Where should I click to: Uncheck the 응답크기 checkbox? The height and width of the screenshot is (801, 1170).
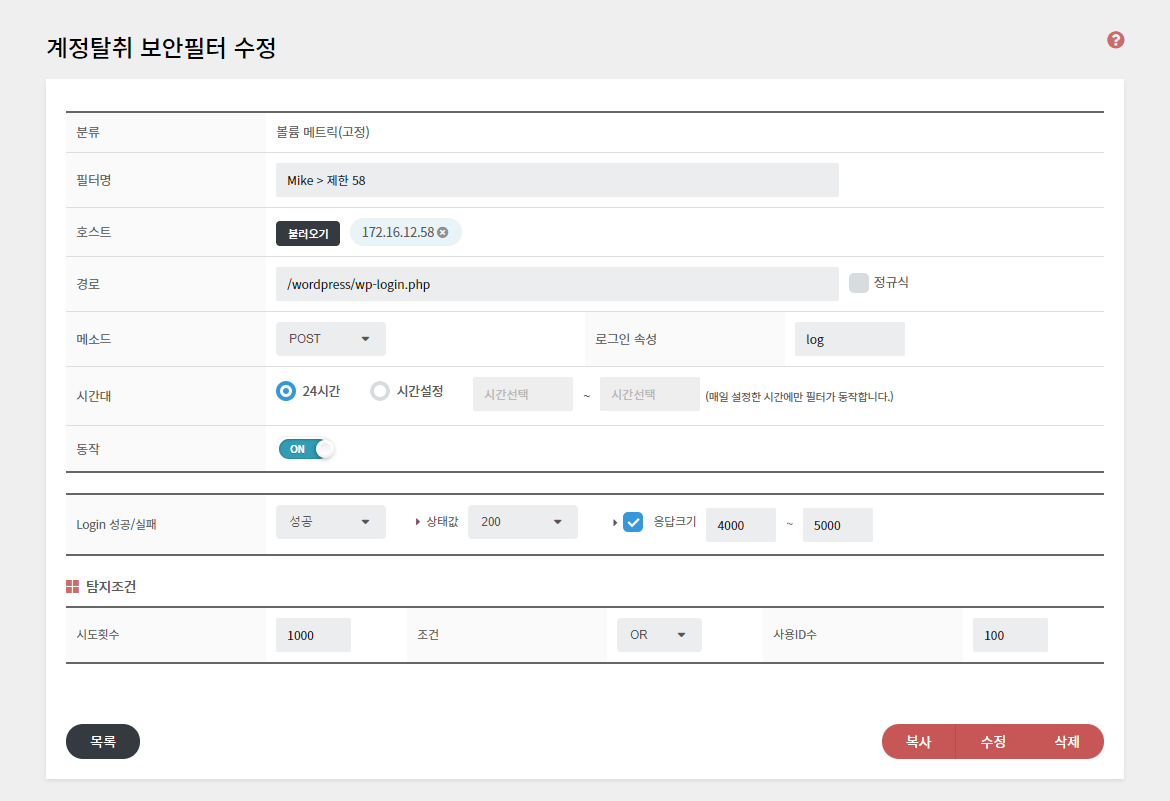633,522
